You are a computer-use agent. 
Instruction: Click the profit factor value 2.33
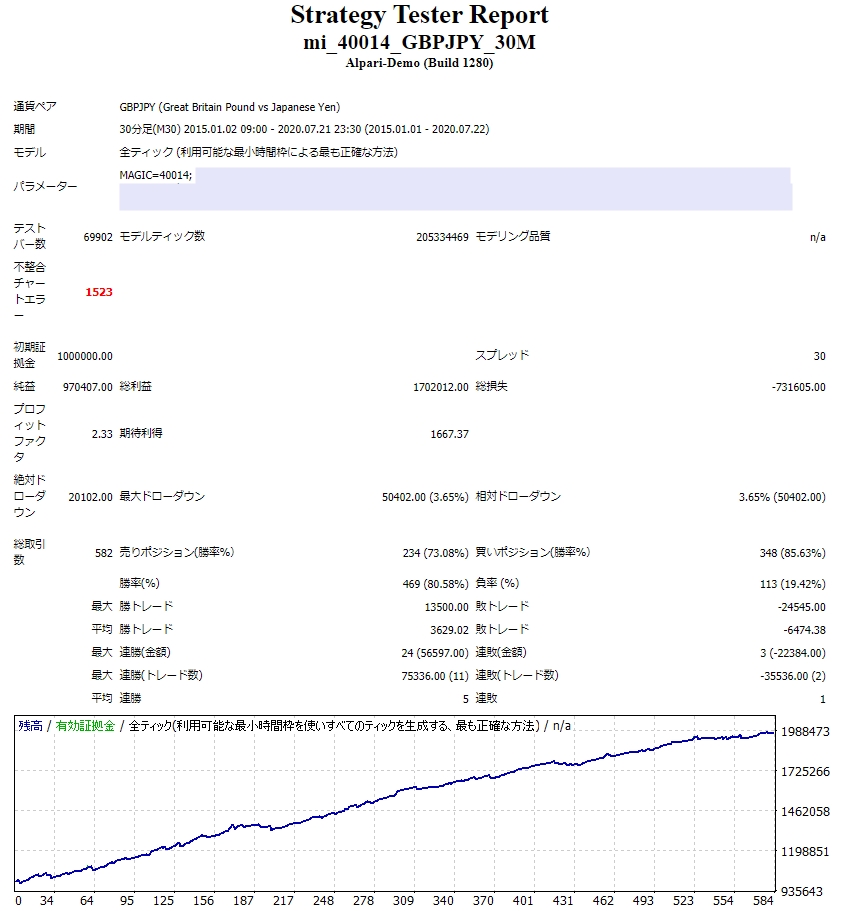pyautogui.click(x=102, y=434)
